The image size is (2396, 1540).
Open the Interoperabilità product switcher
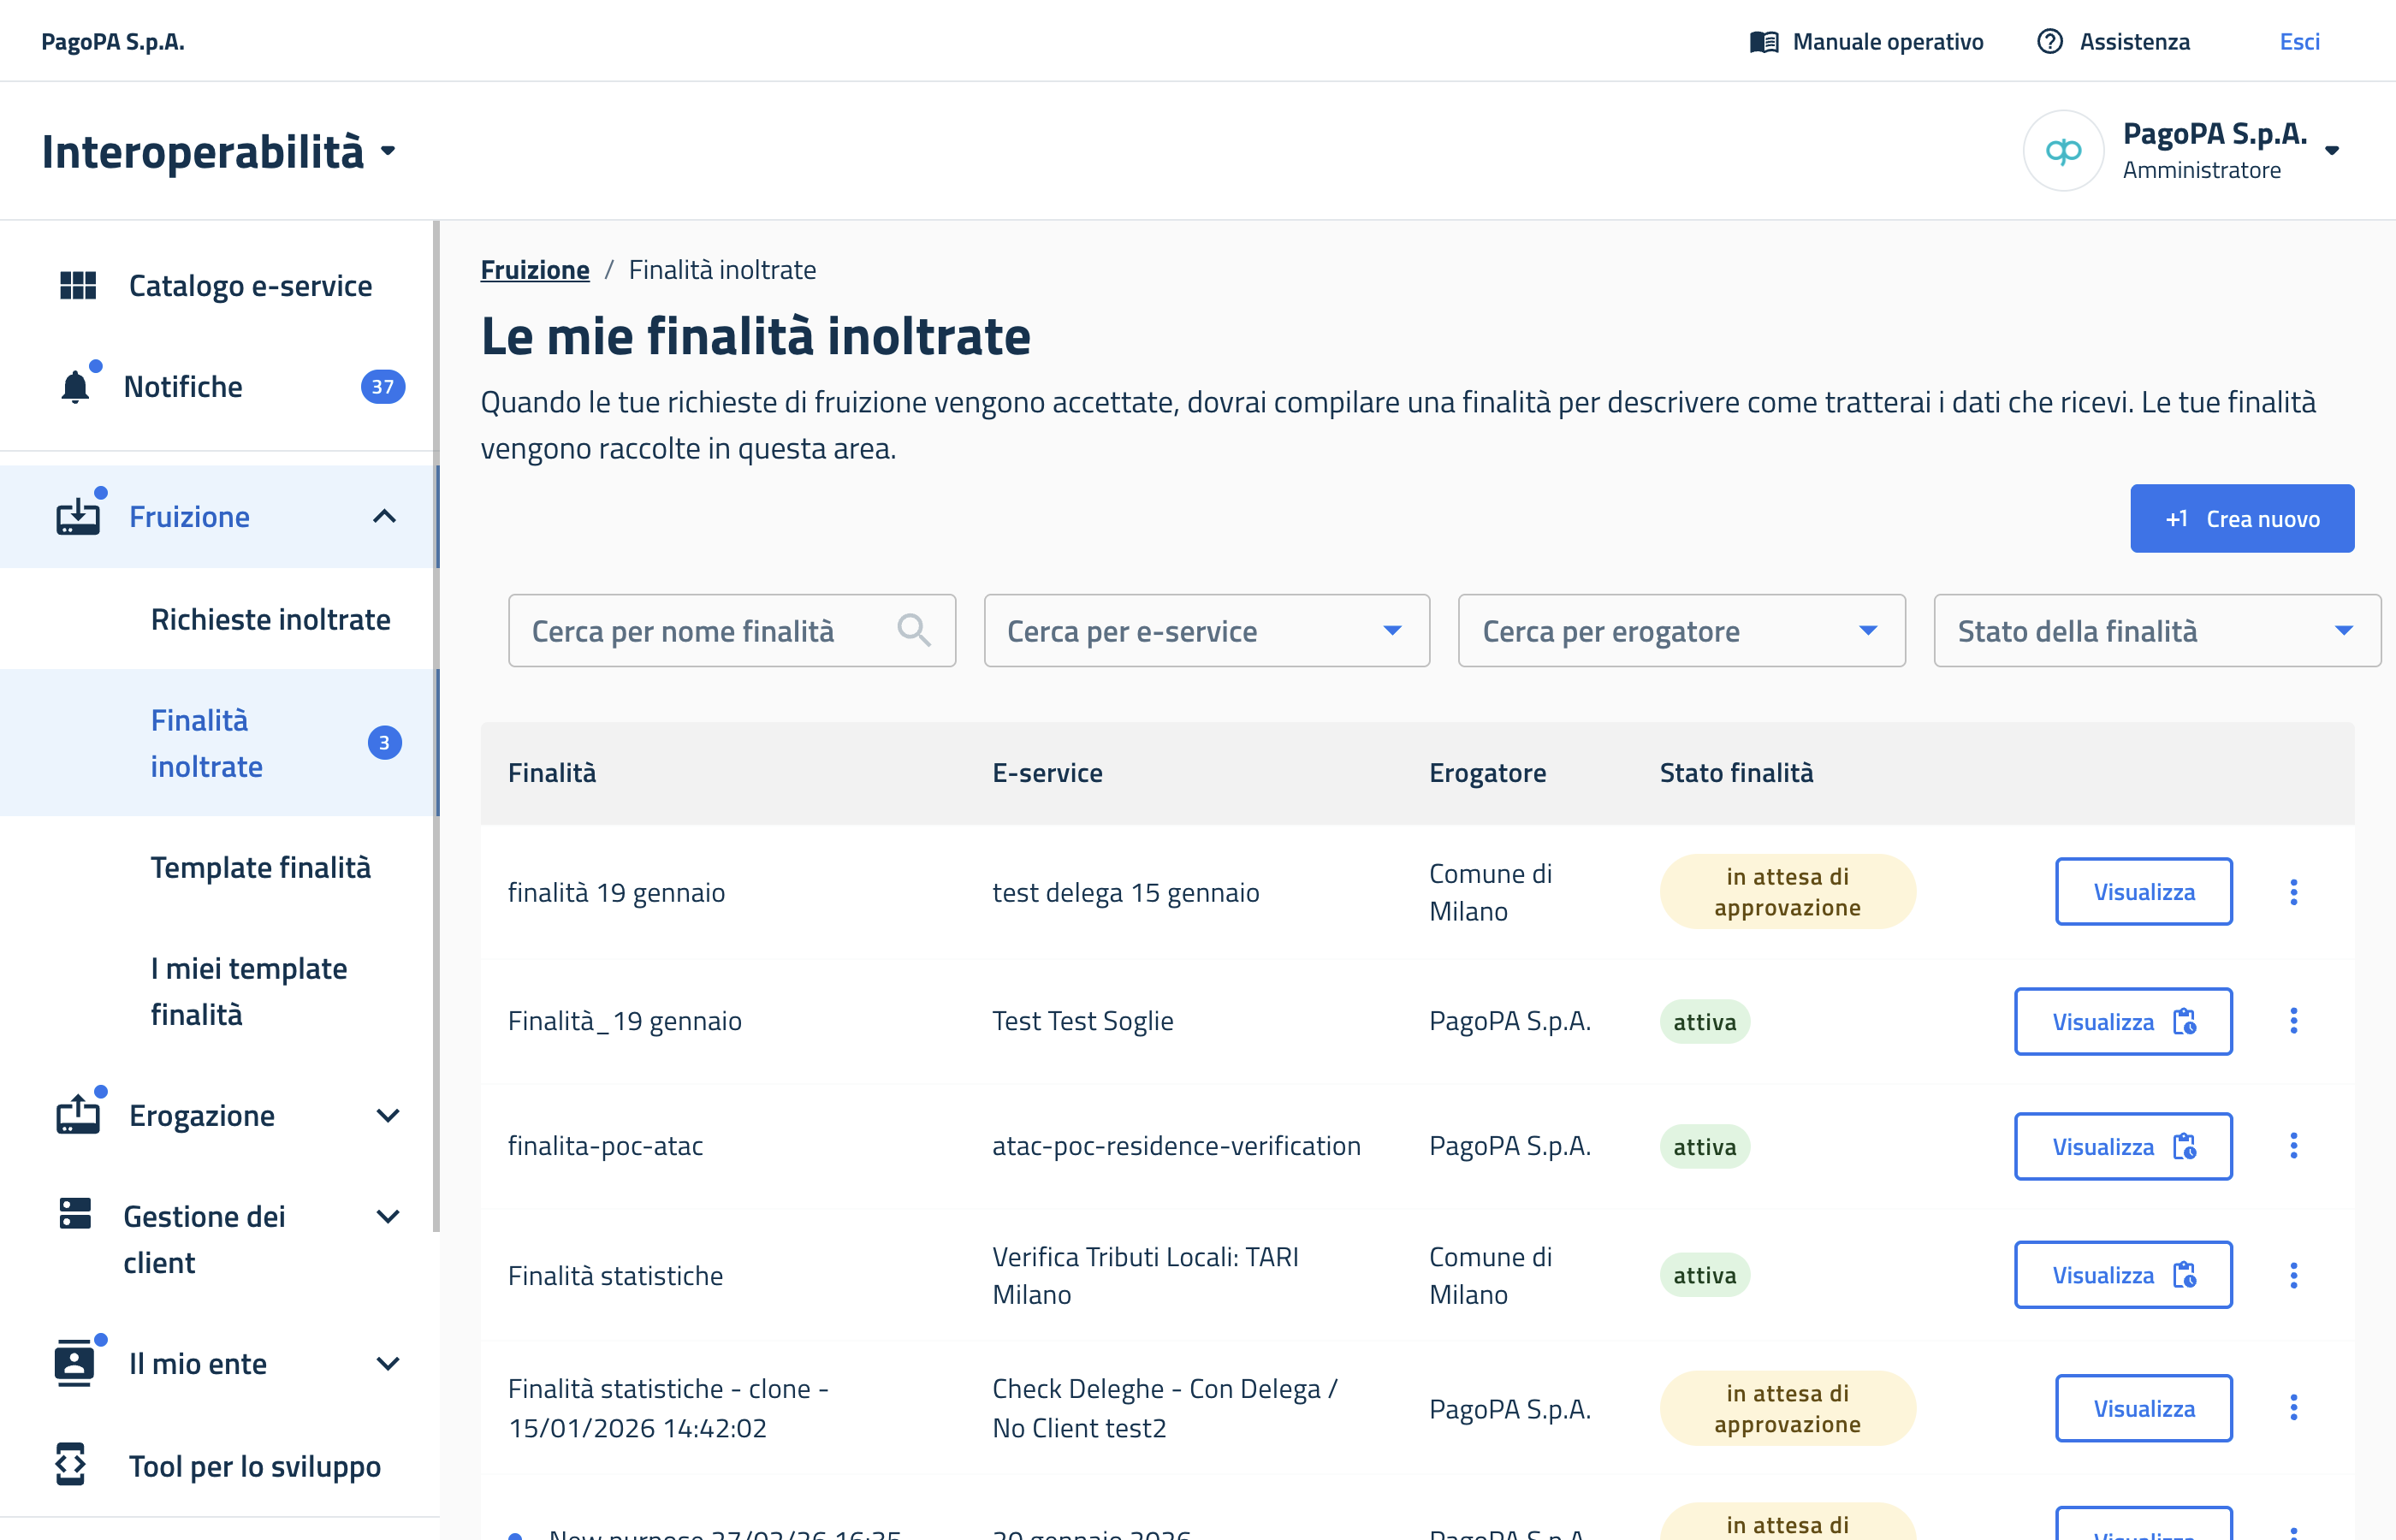pos(388,152)
